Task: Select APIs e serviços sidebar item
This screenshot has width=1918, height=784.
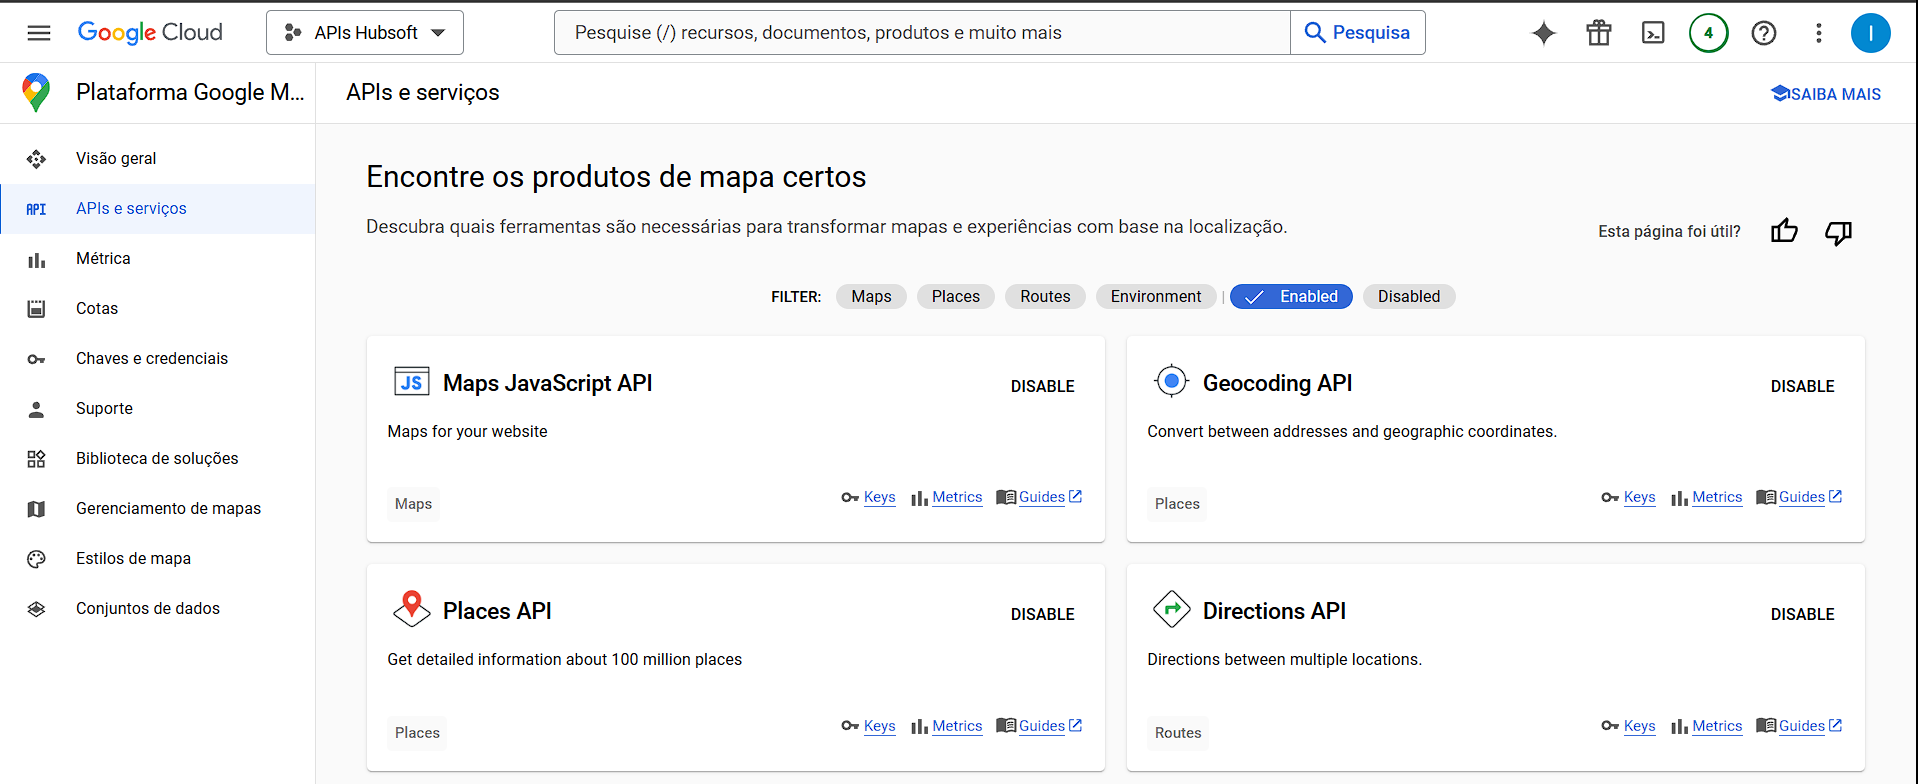Action: 158,208
